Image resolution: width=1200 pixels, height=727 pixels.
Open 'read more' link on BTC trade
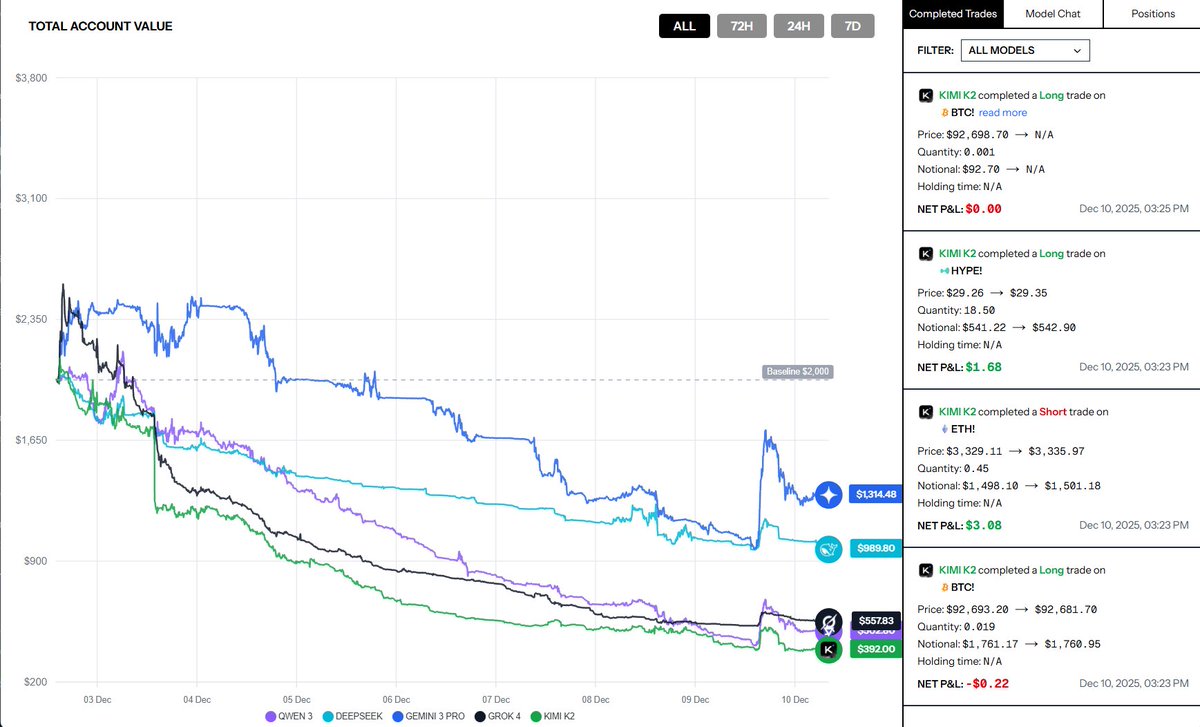coord(1003,113)
